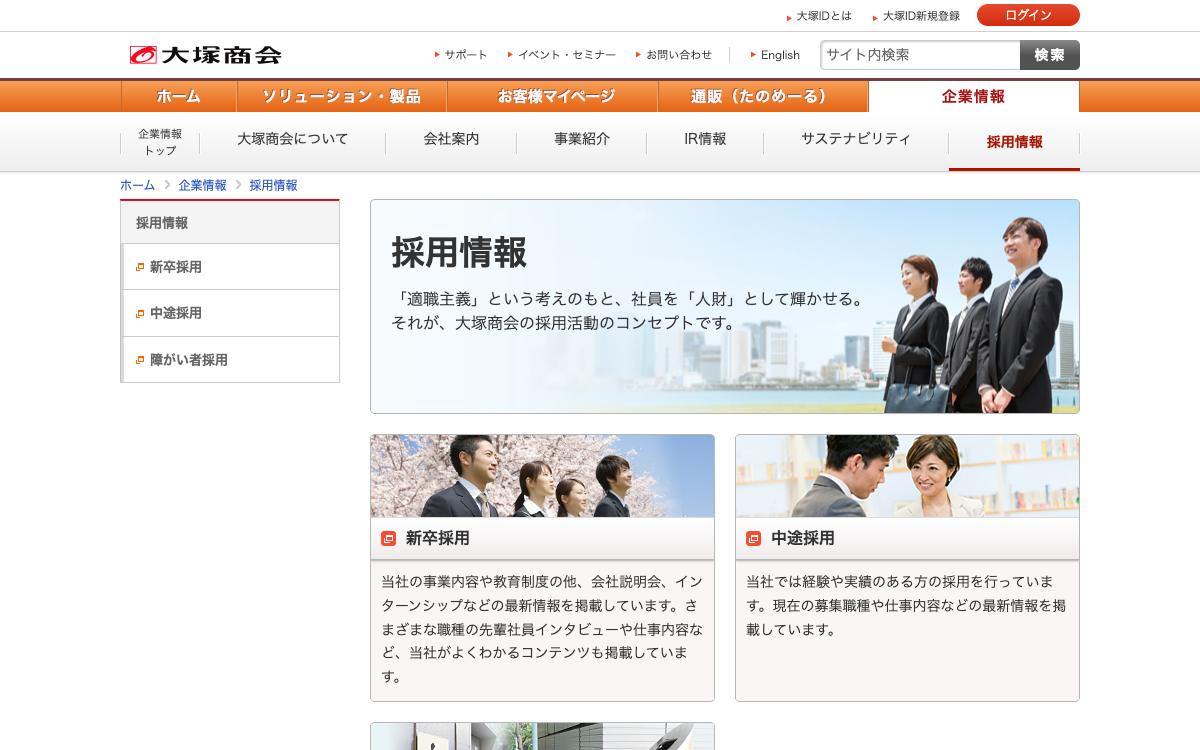Click the 検索 search button
The height and width of the screenshot is (750, 1200).
point(1050,55)
